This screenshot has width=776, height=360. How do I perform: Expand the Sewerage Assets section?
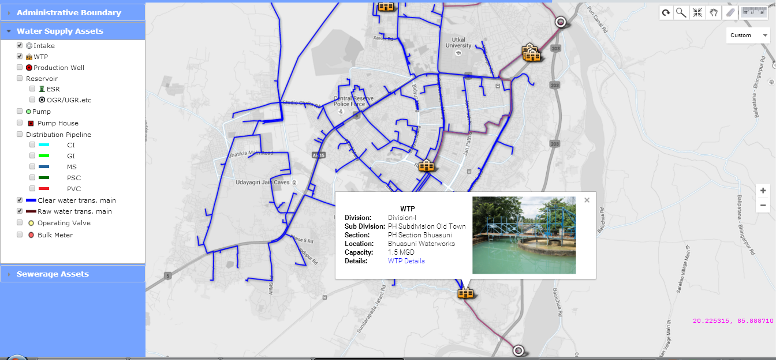coord(72,274)
